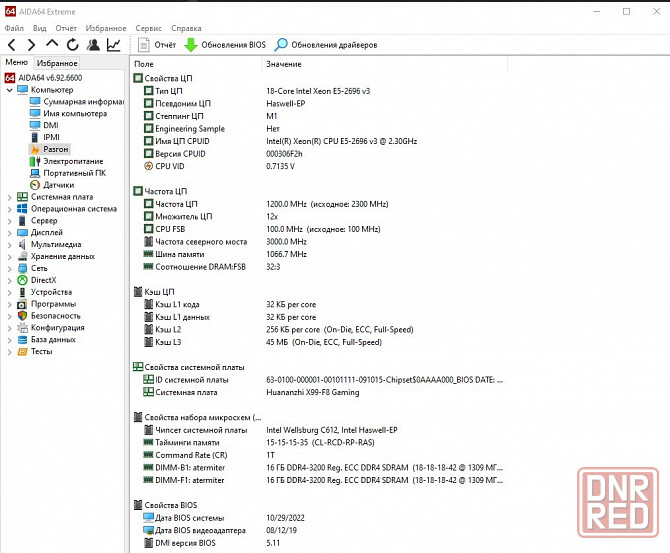Click the Тесты tree icon

22,352
